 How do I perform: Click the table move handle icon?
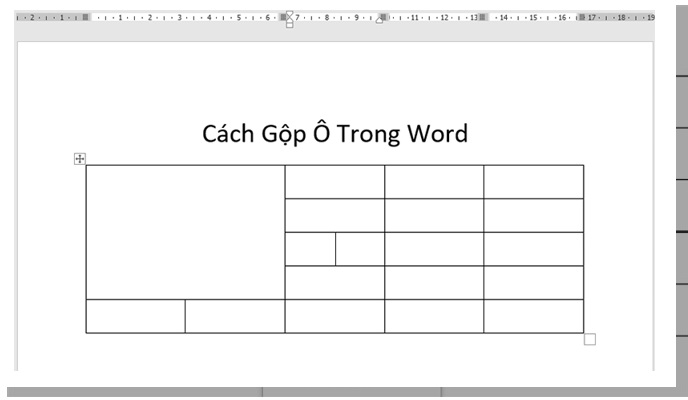click(80, 159)
